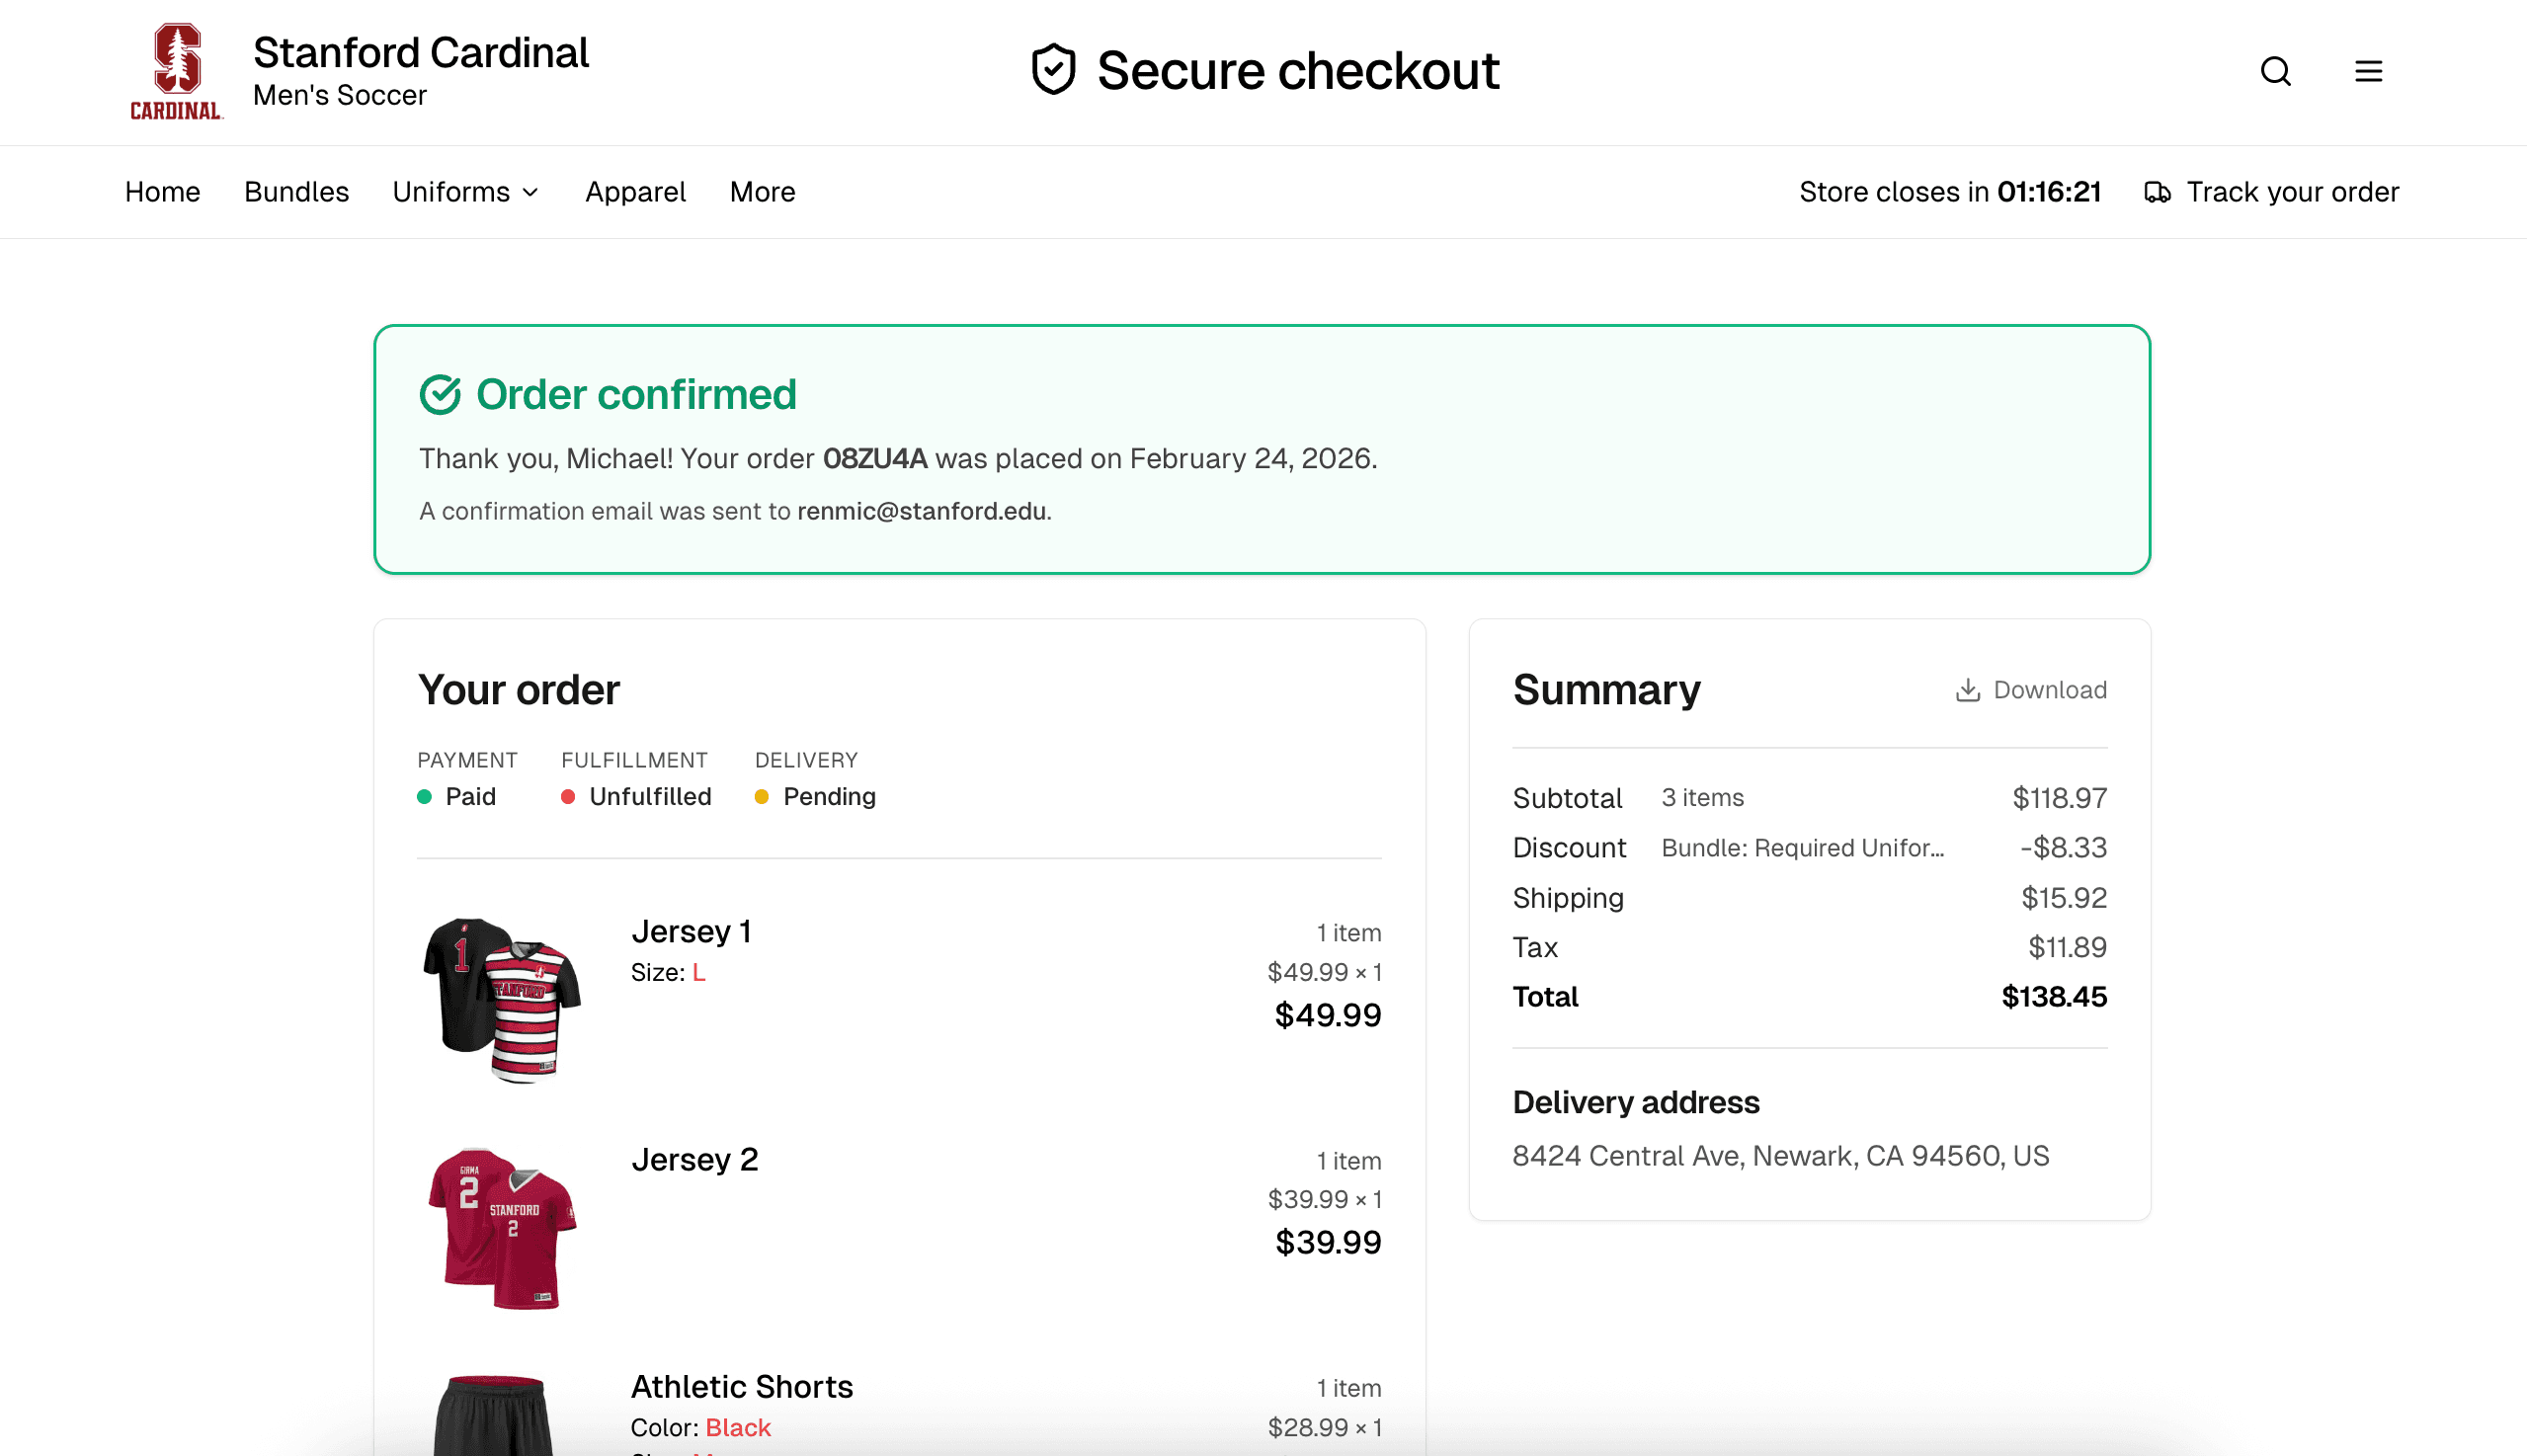Screen dimensions: 2527x1456
Task: Open the Jersey 2 product thumbnail
Action: [x=501, y=1228]
